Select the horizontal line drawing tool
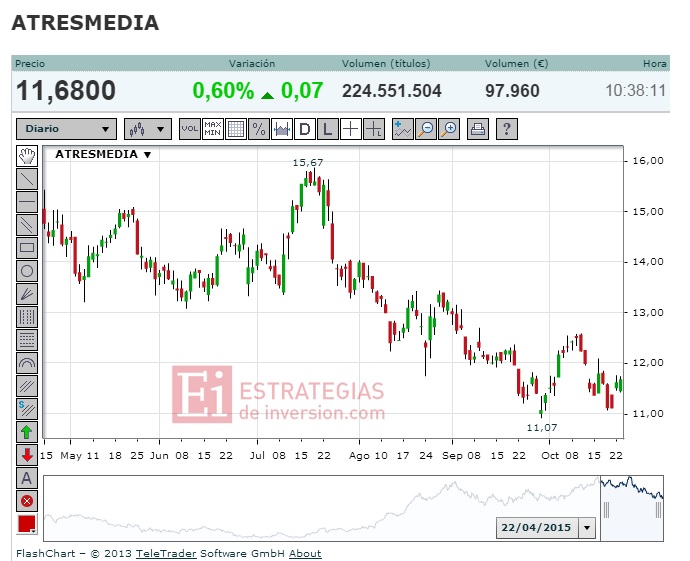This screenshot has height=561, width=690. (x=27, y=202)
